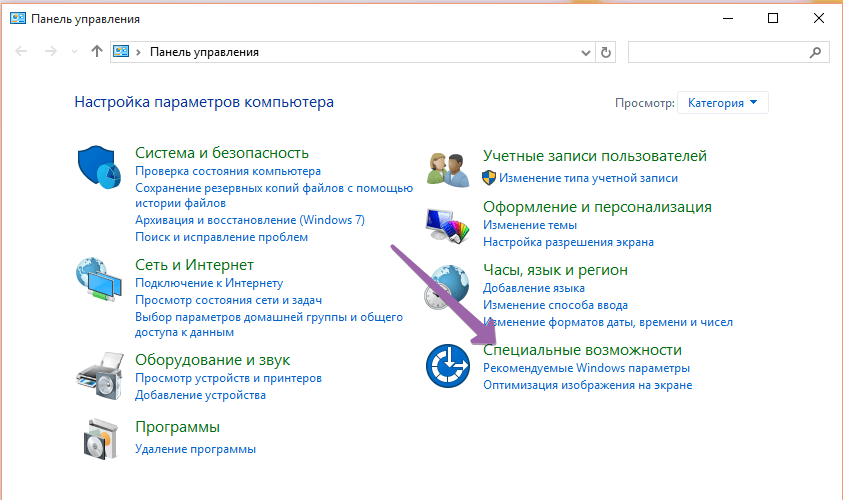Click the Clock, Language and Region icon
Image resolution: width=843 pixels, height=500 pixels.
446,289
